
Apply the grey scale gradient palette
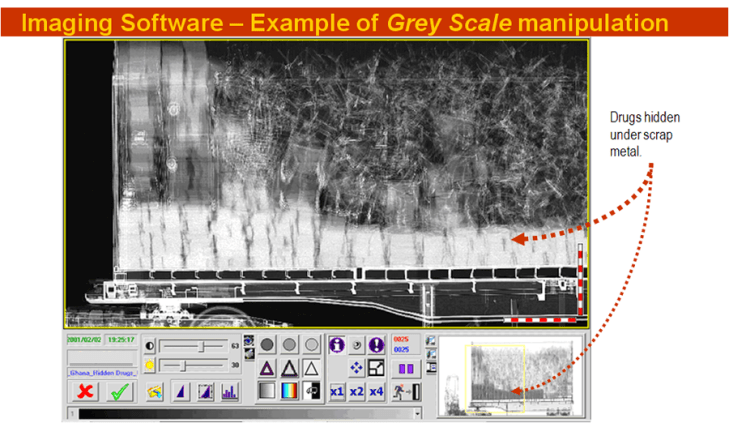267,391
